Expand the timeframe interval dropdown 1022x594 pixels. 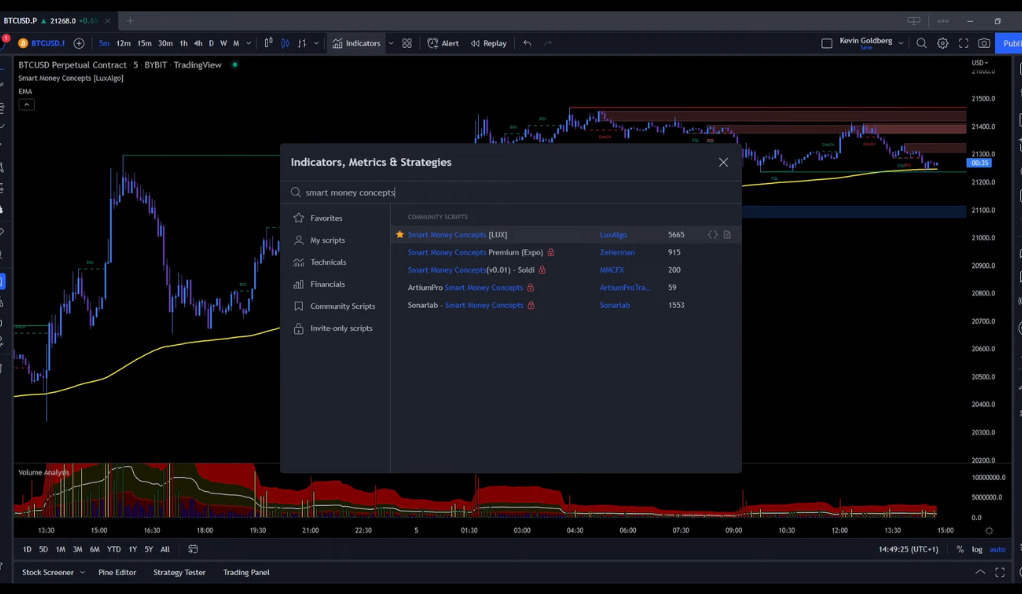point(248,43)
